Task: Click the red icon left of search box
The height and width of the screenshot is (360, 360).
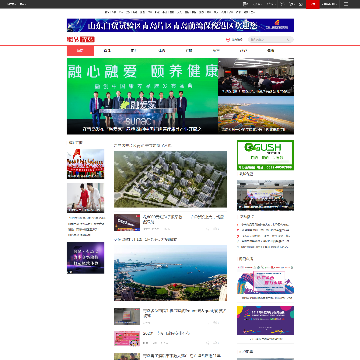Action: 228,39
